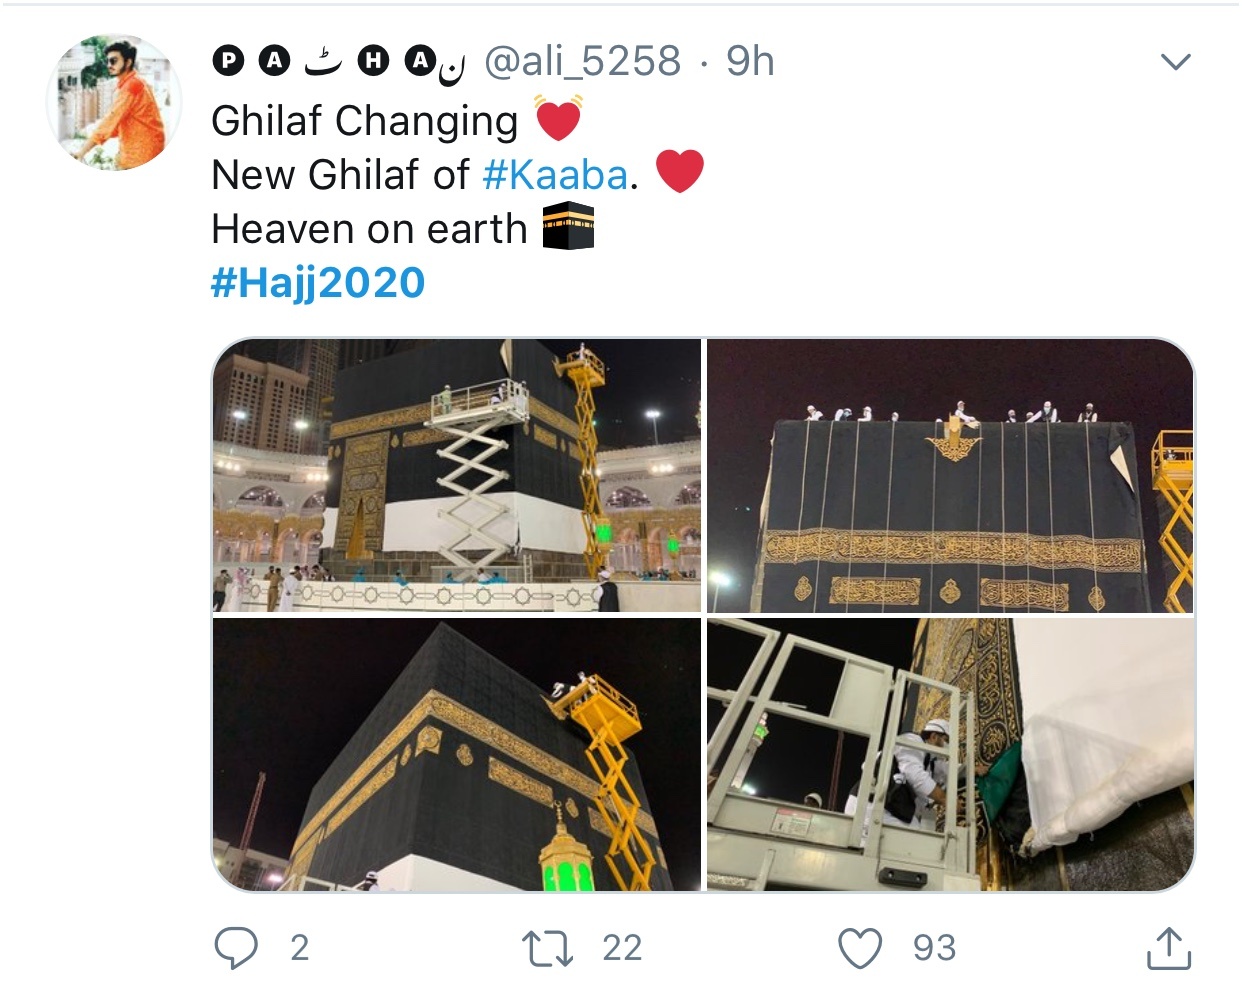
Task: Open the reply speech bubble icon
Action: (x=236, y=947)
